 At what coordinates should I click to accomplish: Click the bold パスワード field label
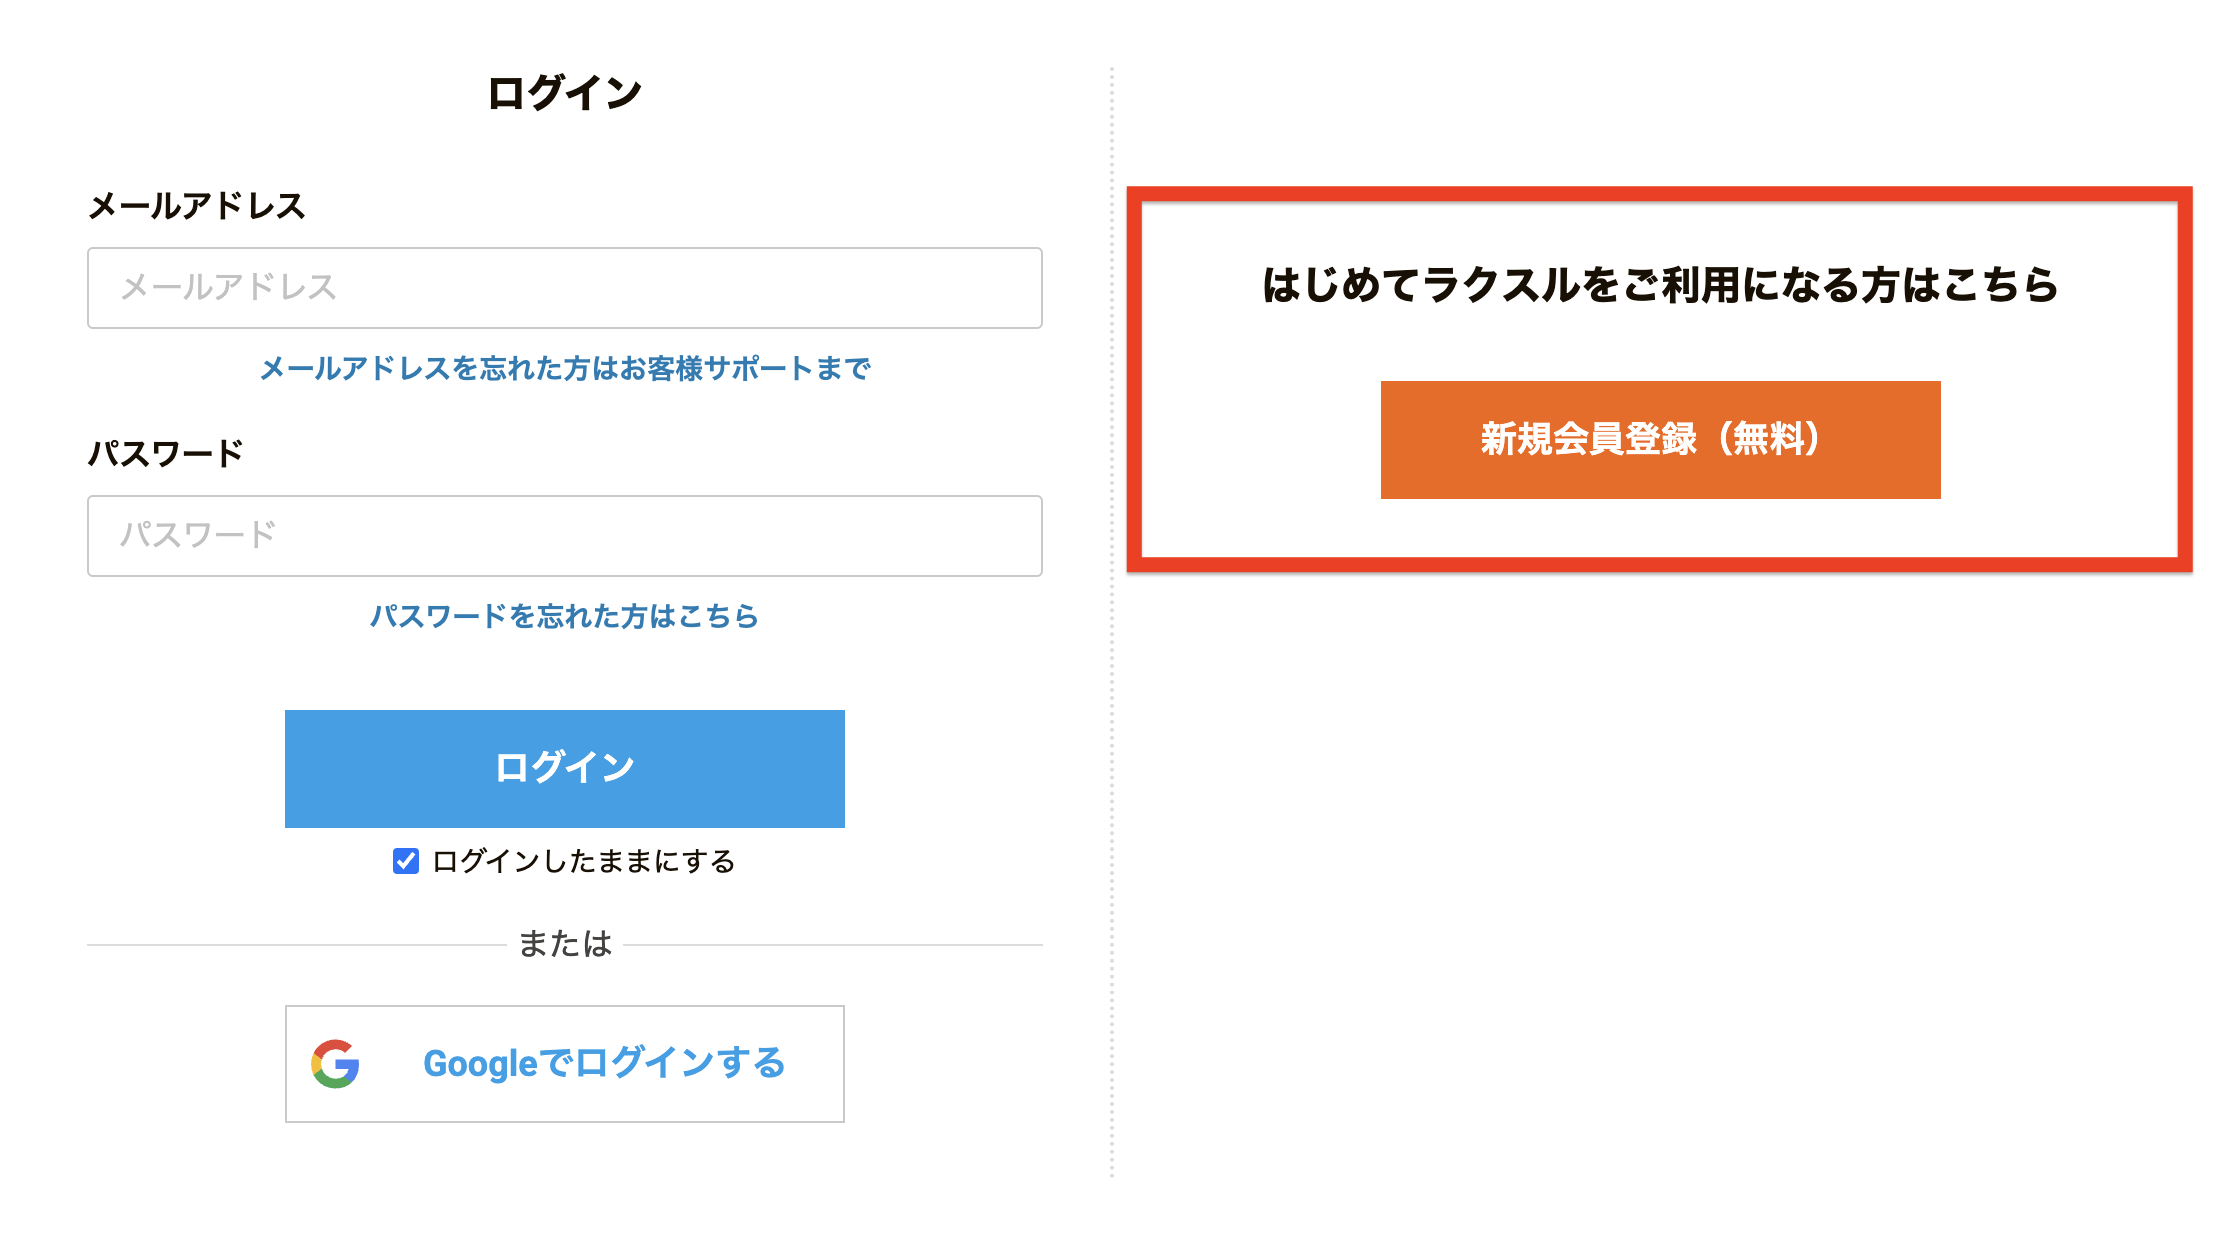pyautogui.click(x=166, y=454)
